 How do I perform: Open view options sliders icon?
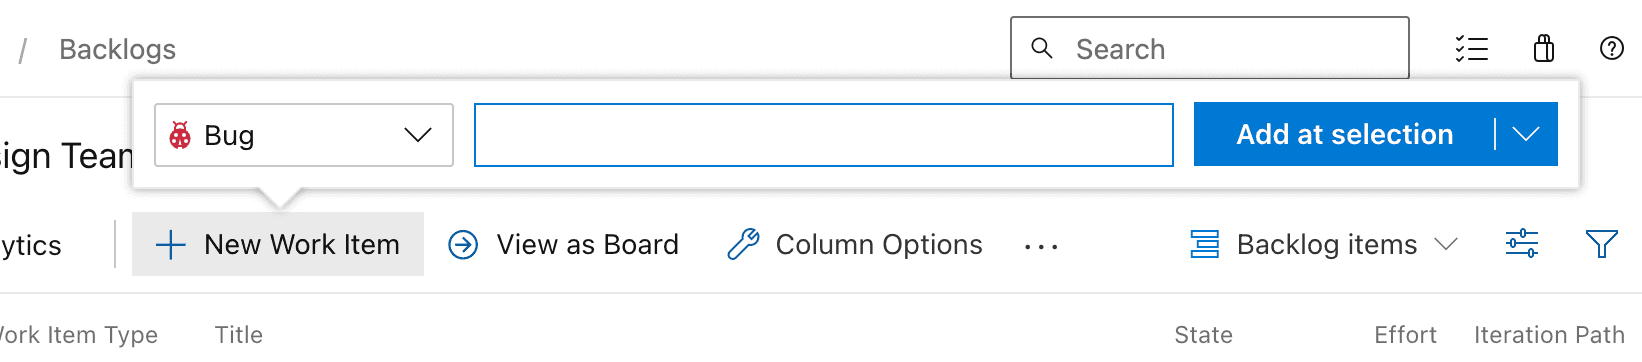tap(1522, 244)
